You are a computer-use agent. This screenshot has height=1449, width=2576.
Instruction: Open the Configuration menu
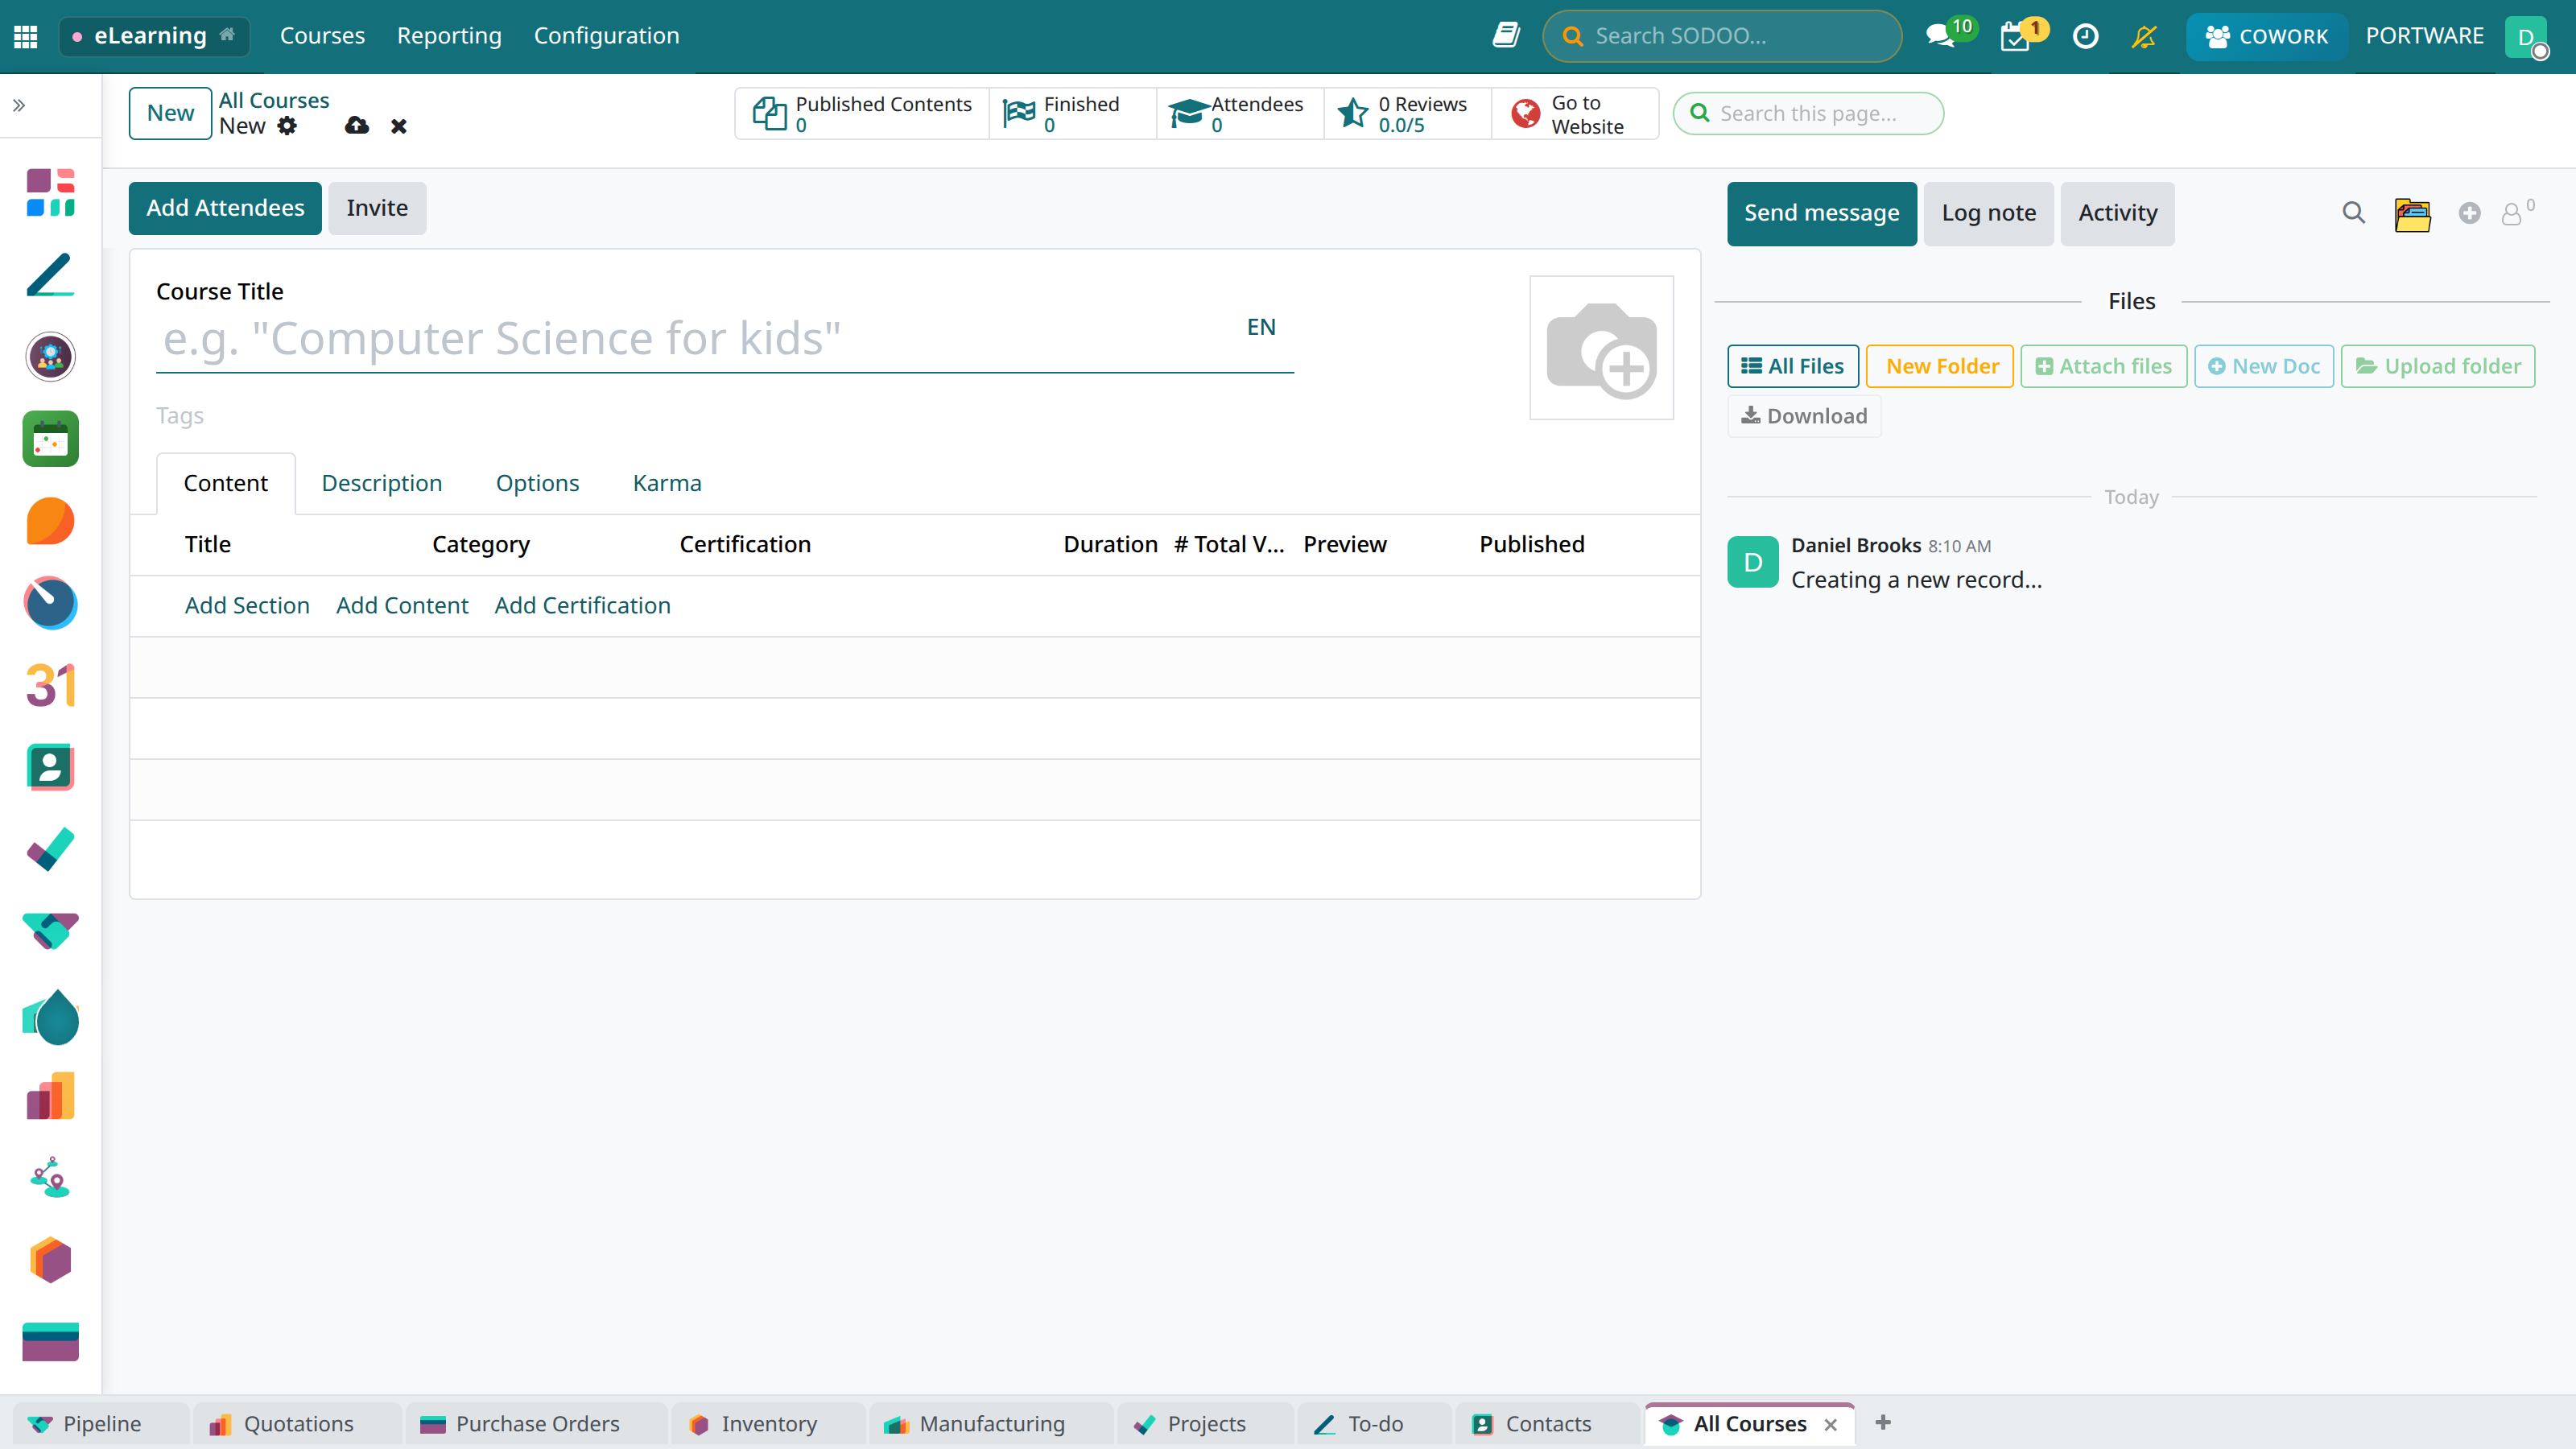coord(606,36)
